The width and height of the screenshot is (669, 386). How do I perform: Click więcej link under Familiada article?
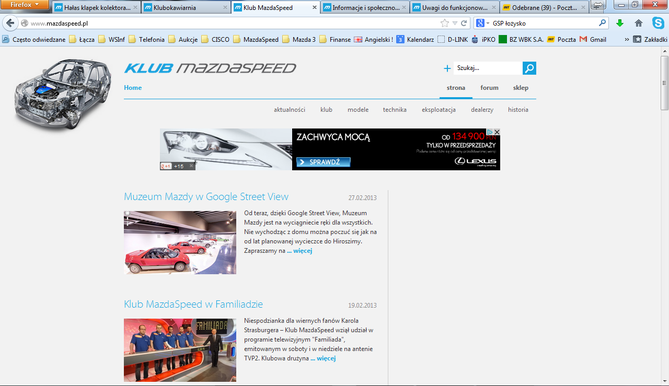click(x=326, y=358)
